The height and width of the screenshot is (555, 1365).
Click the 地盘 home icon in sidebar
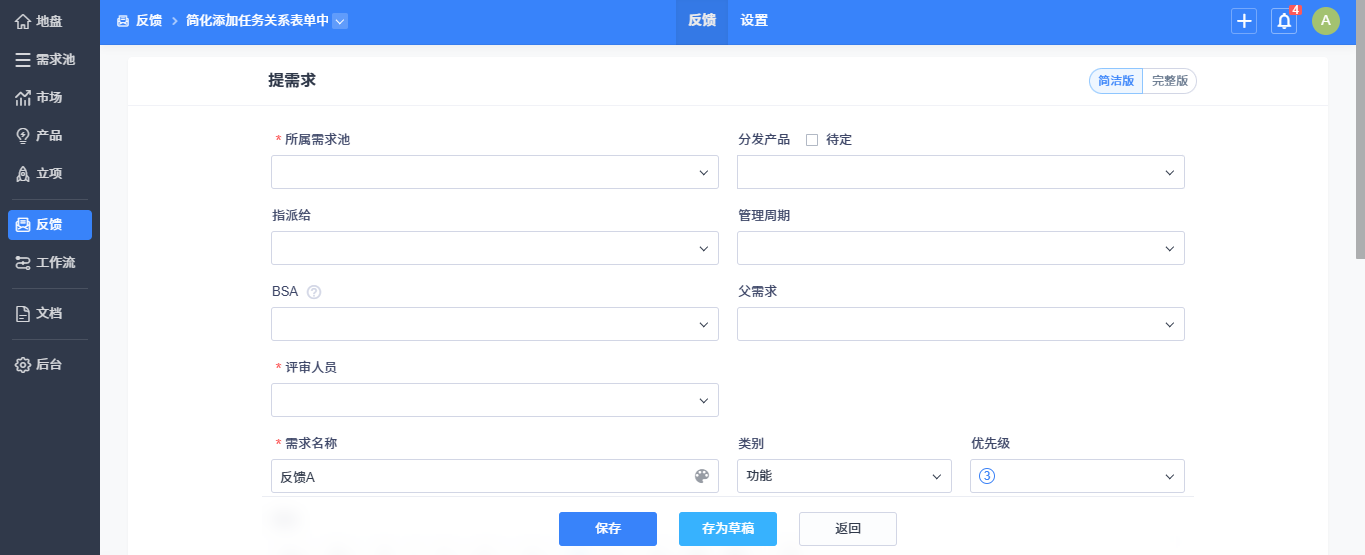[23, 21]
